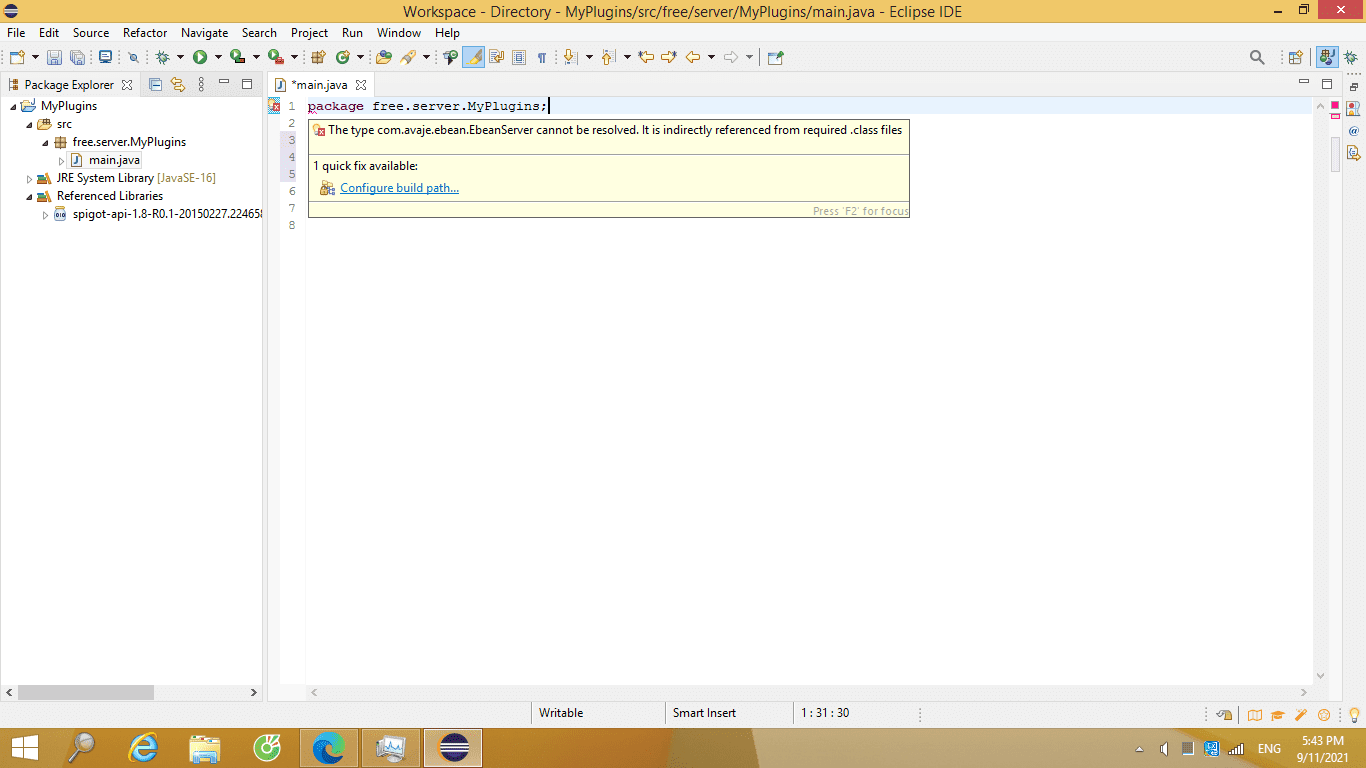This screenshot has height=768, width=1366.
Task: Click the Debug bug icon in toolbar
Action: [x=162, y=58]
